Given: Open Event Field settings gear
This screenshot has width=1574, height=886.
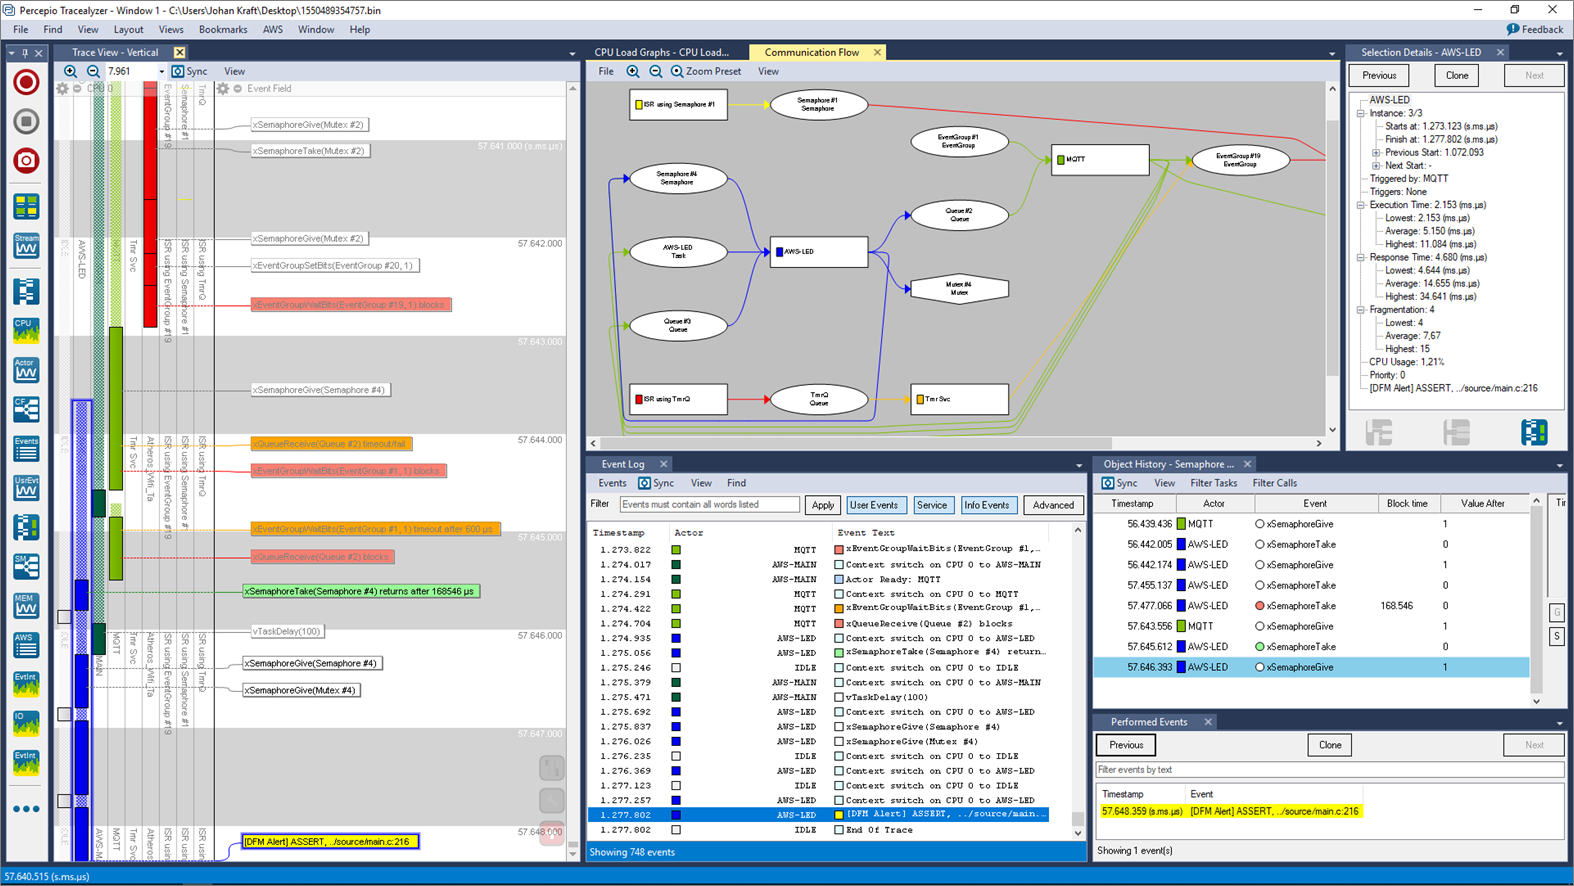Looking at the screenshot, I should coord(223,88).
